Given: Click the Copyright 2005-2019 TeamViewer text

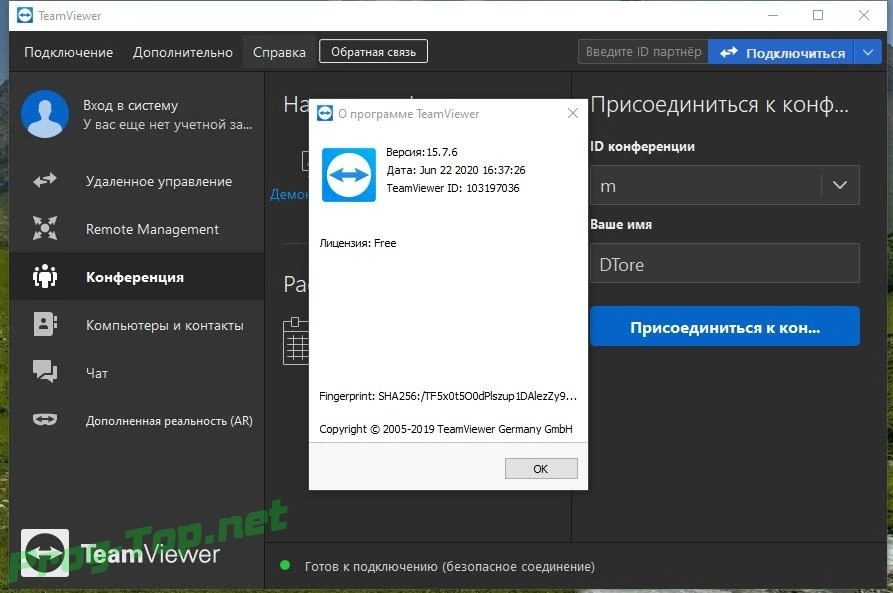Looking at the screenshot, I should [445, 429].
